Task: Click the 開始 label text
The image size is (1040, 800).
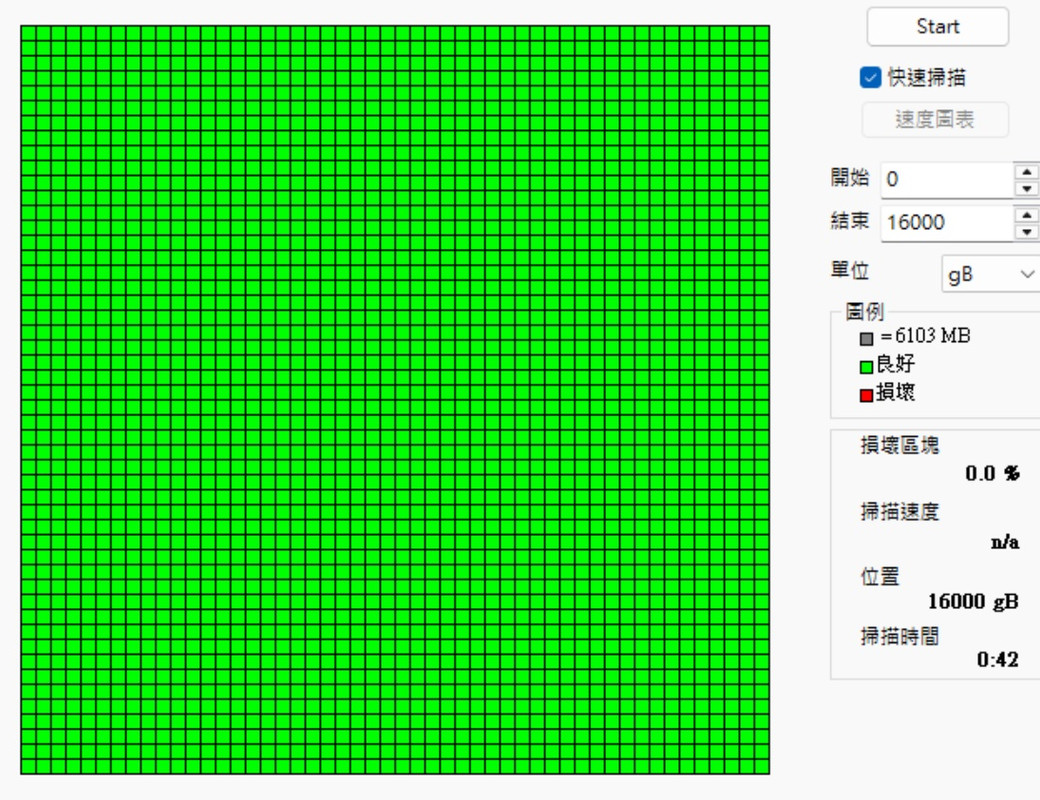Action: coord(850,177)
